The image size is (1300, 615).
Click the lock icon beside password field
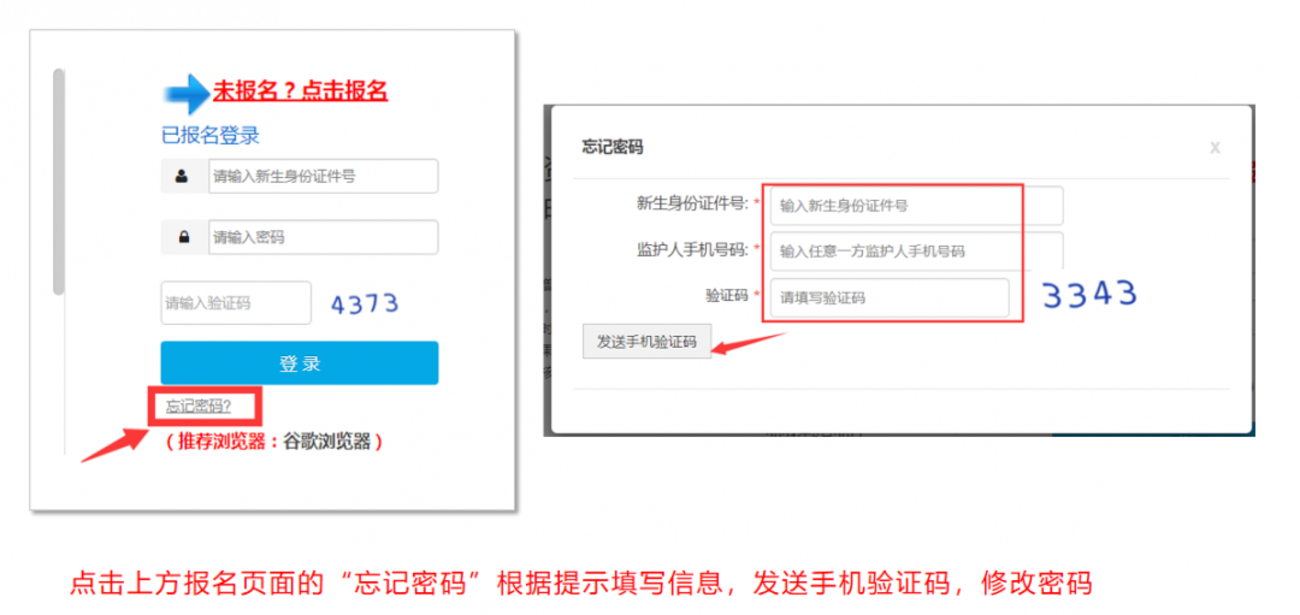[184, 238]
